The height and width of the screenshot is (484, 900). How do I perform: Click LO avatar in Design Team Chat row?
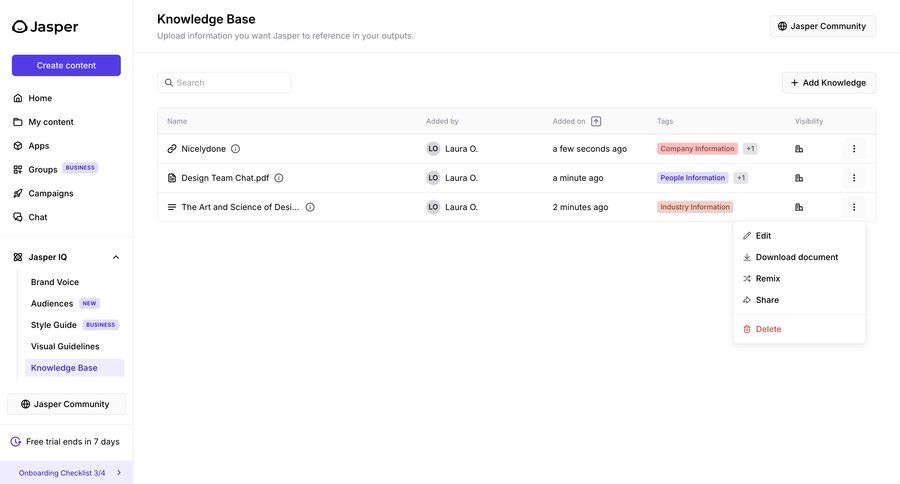(x=433, y=178)
